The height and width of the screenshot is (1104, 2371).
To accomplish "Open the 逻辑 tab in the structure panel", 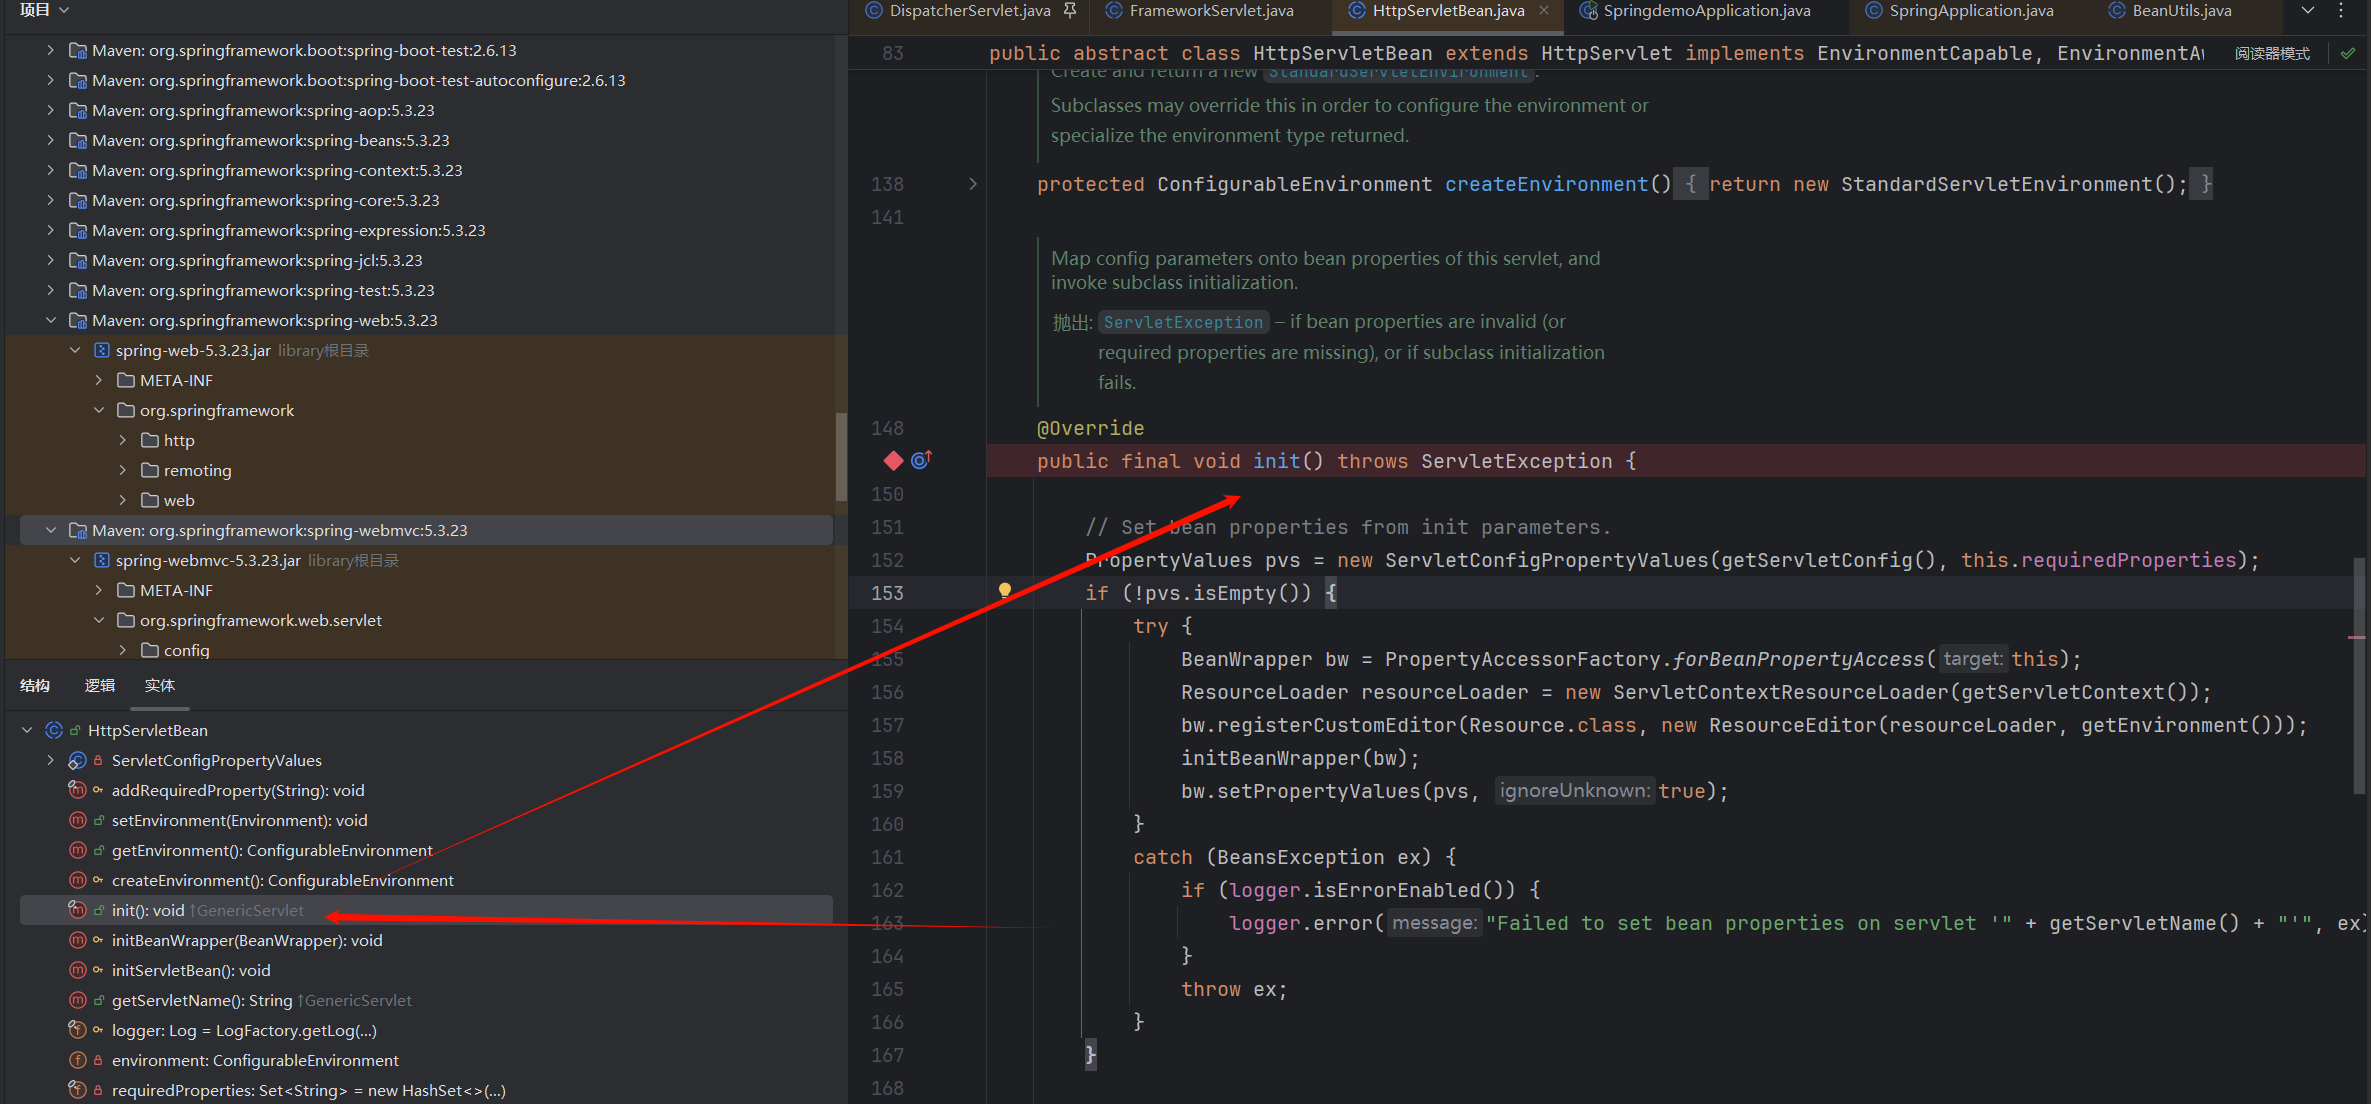I will 100,686.
